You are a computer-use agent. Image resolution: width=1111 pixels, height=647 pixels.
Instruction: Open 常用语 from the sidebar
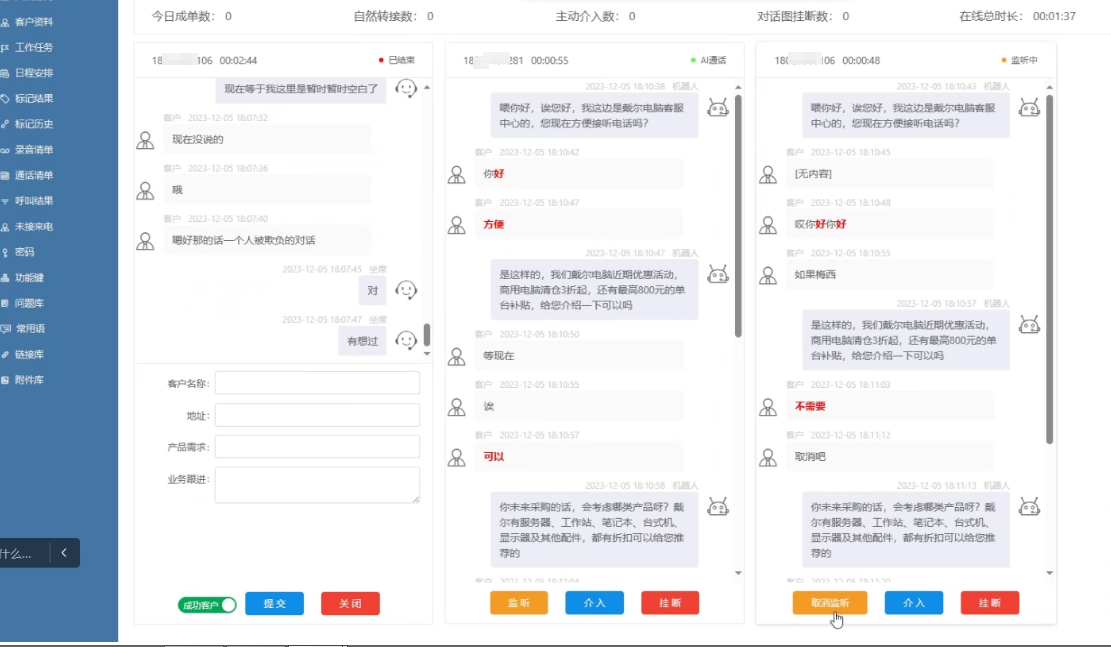(30, 329)
